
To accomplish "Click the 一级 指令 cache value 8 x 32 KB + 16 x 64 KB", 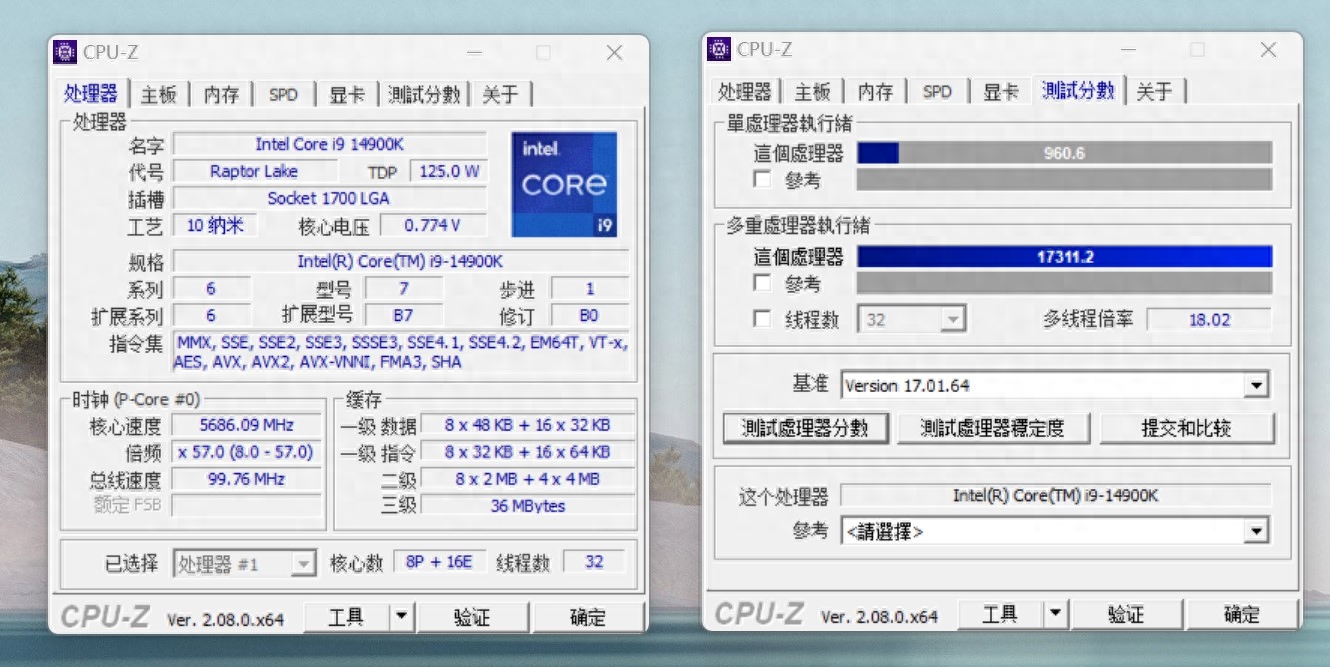I will pos(528,452).
